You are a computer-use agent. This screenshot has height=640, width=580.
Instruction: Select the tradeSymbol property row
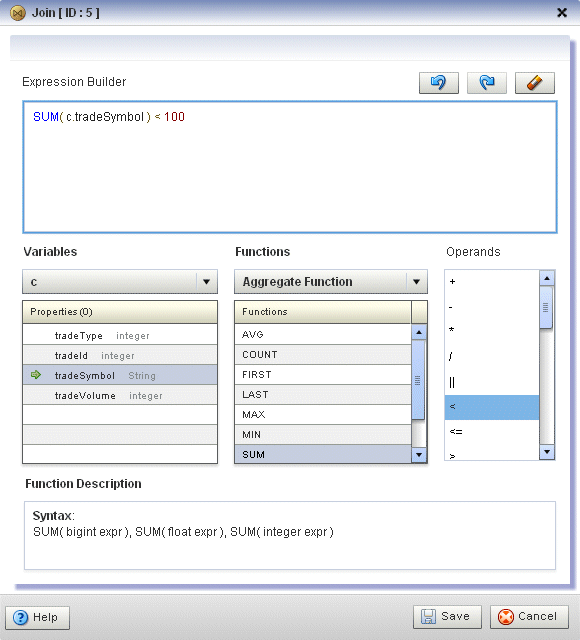click(120, 375)
